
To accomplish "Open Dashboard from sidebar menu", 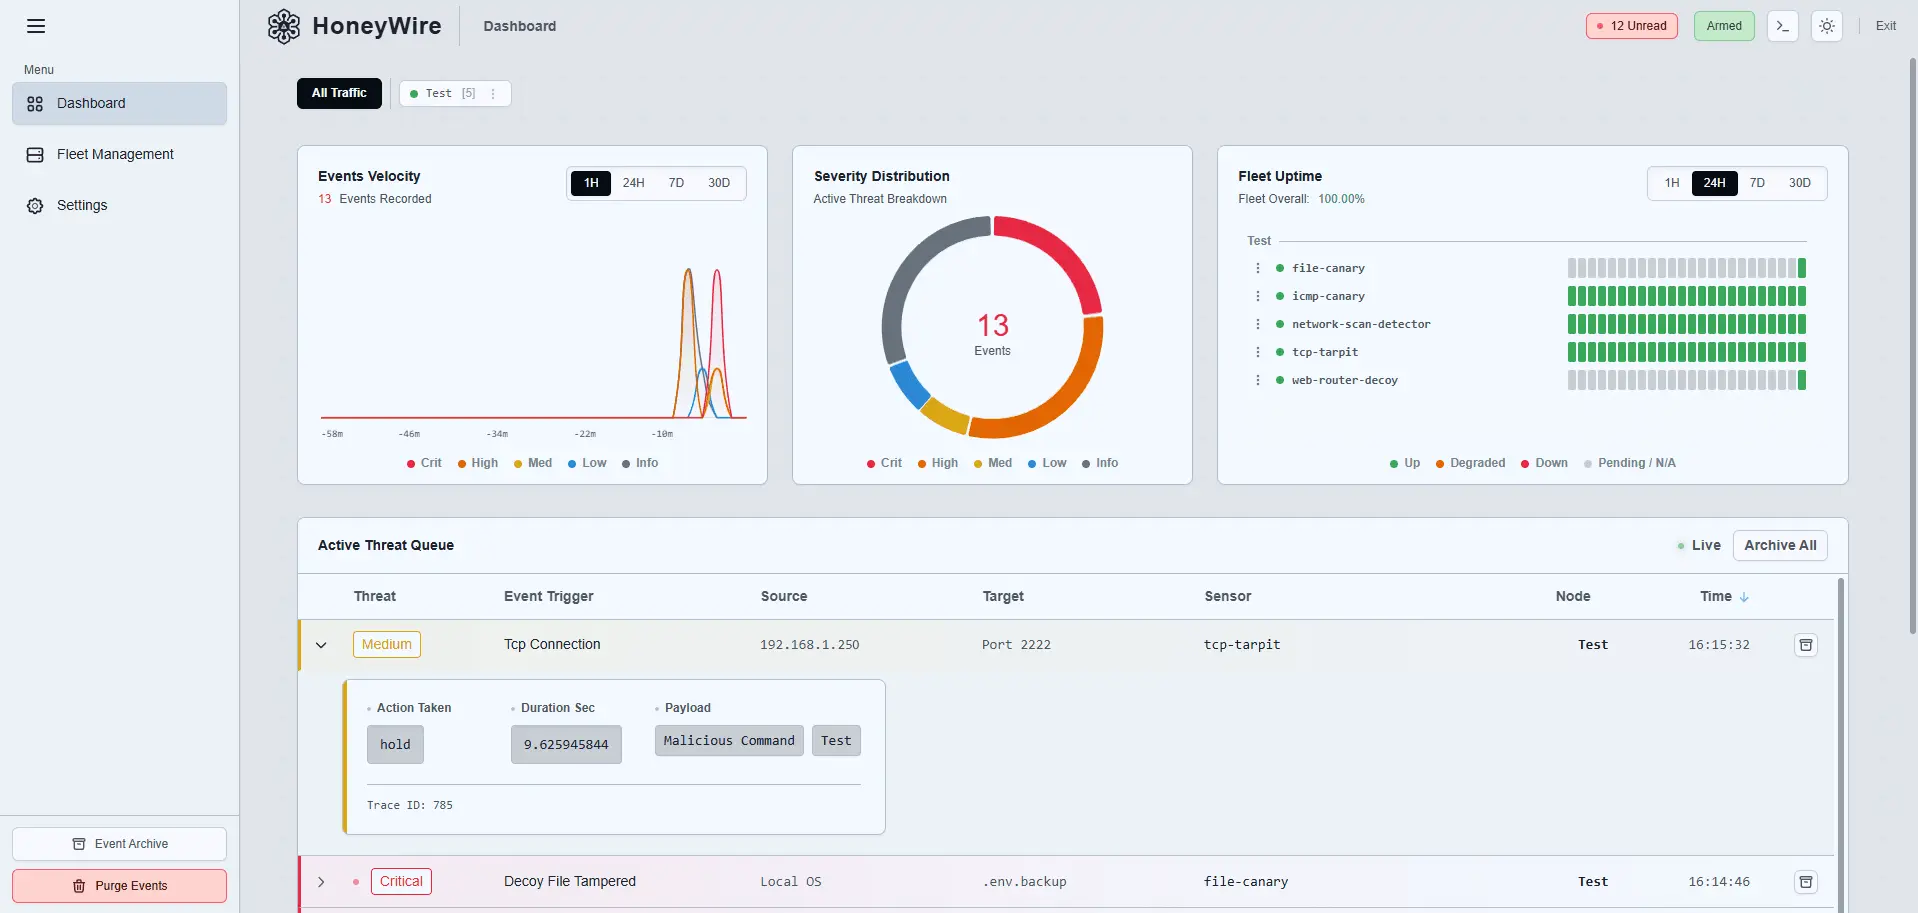I will pos(120,104).
